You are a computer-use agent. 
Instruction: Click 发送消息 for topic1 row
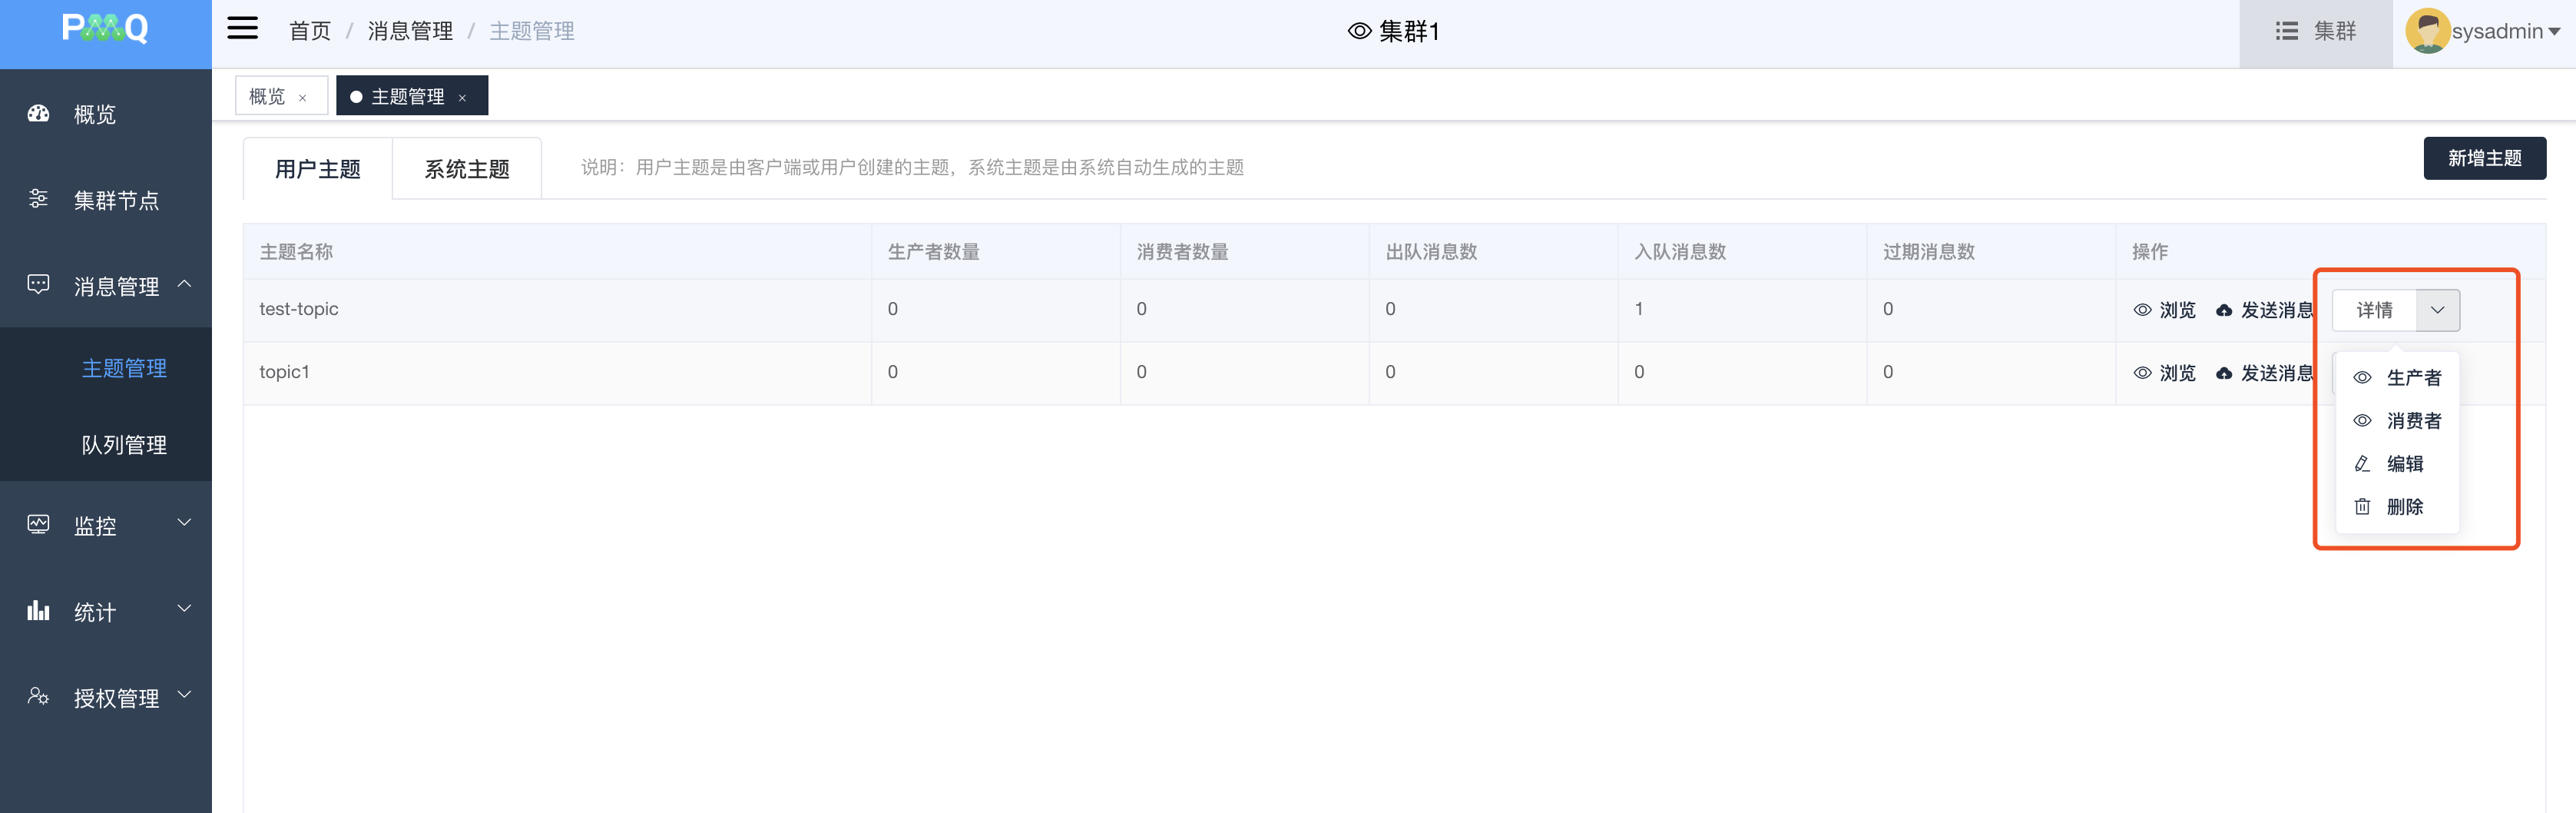coord(2265,373)
